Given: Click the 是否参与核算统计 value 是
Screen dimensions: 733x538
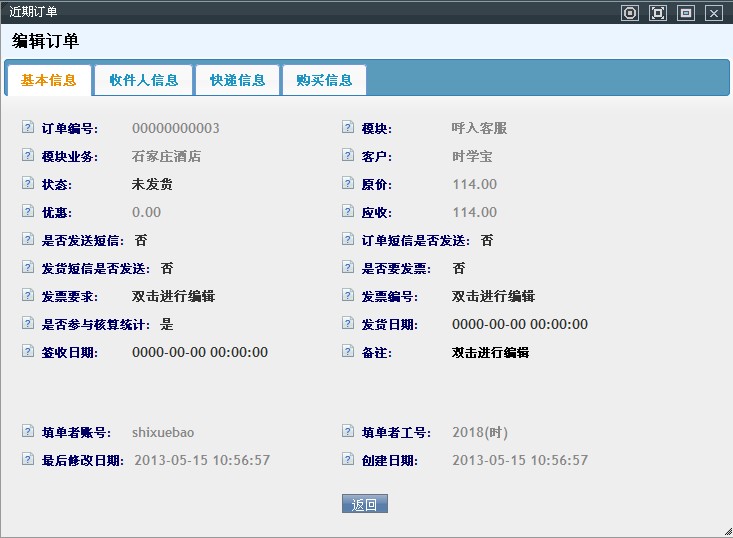Looking at the screenshot, I should point(167,324).
